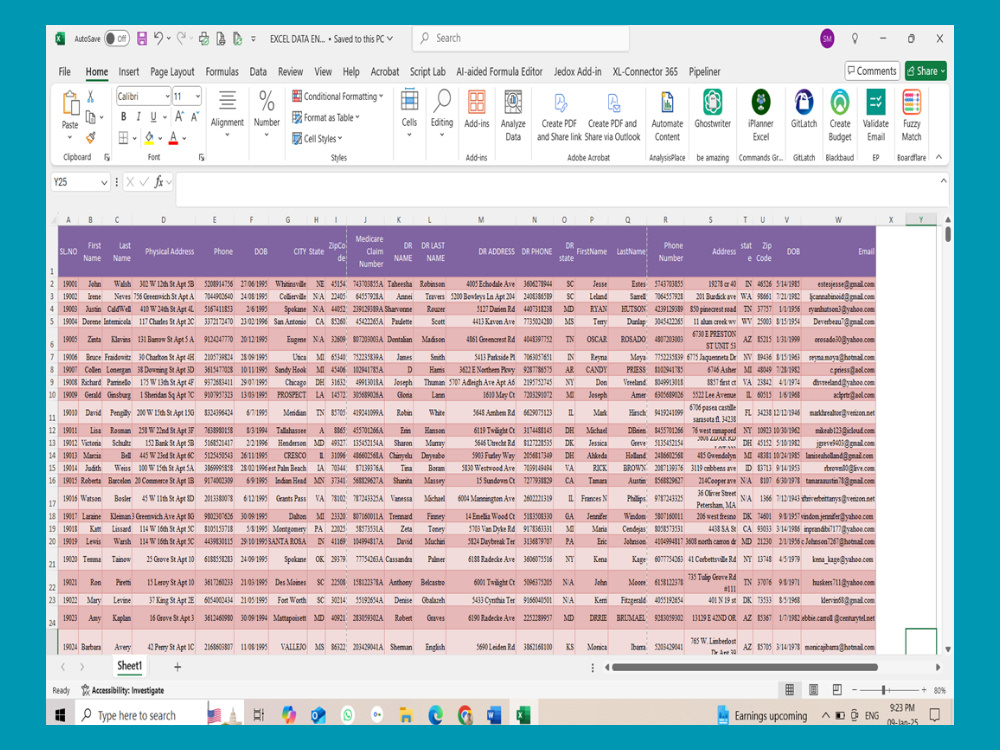
Task: Expand the Name Box dropdown showing Y25
Action: (104, 182)
